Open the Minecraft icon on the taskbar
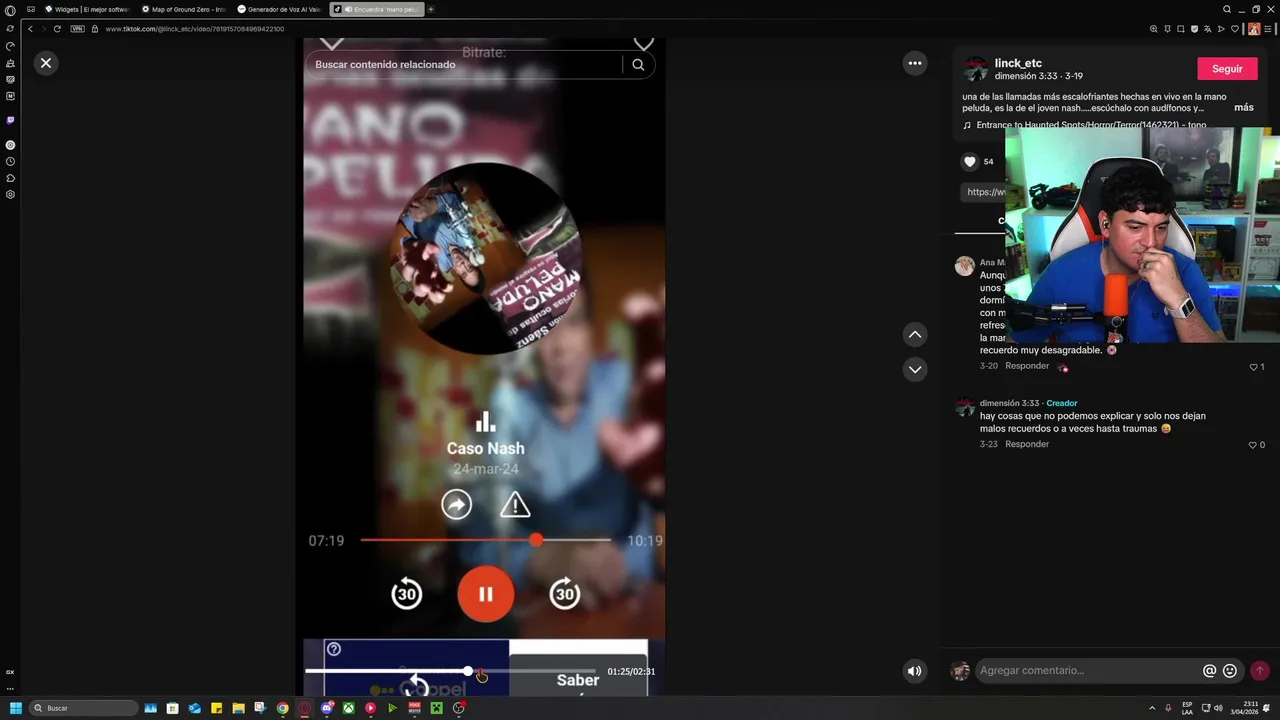The image size is (1280, 720). 436,708
